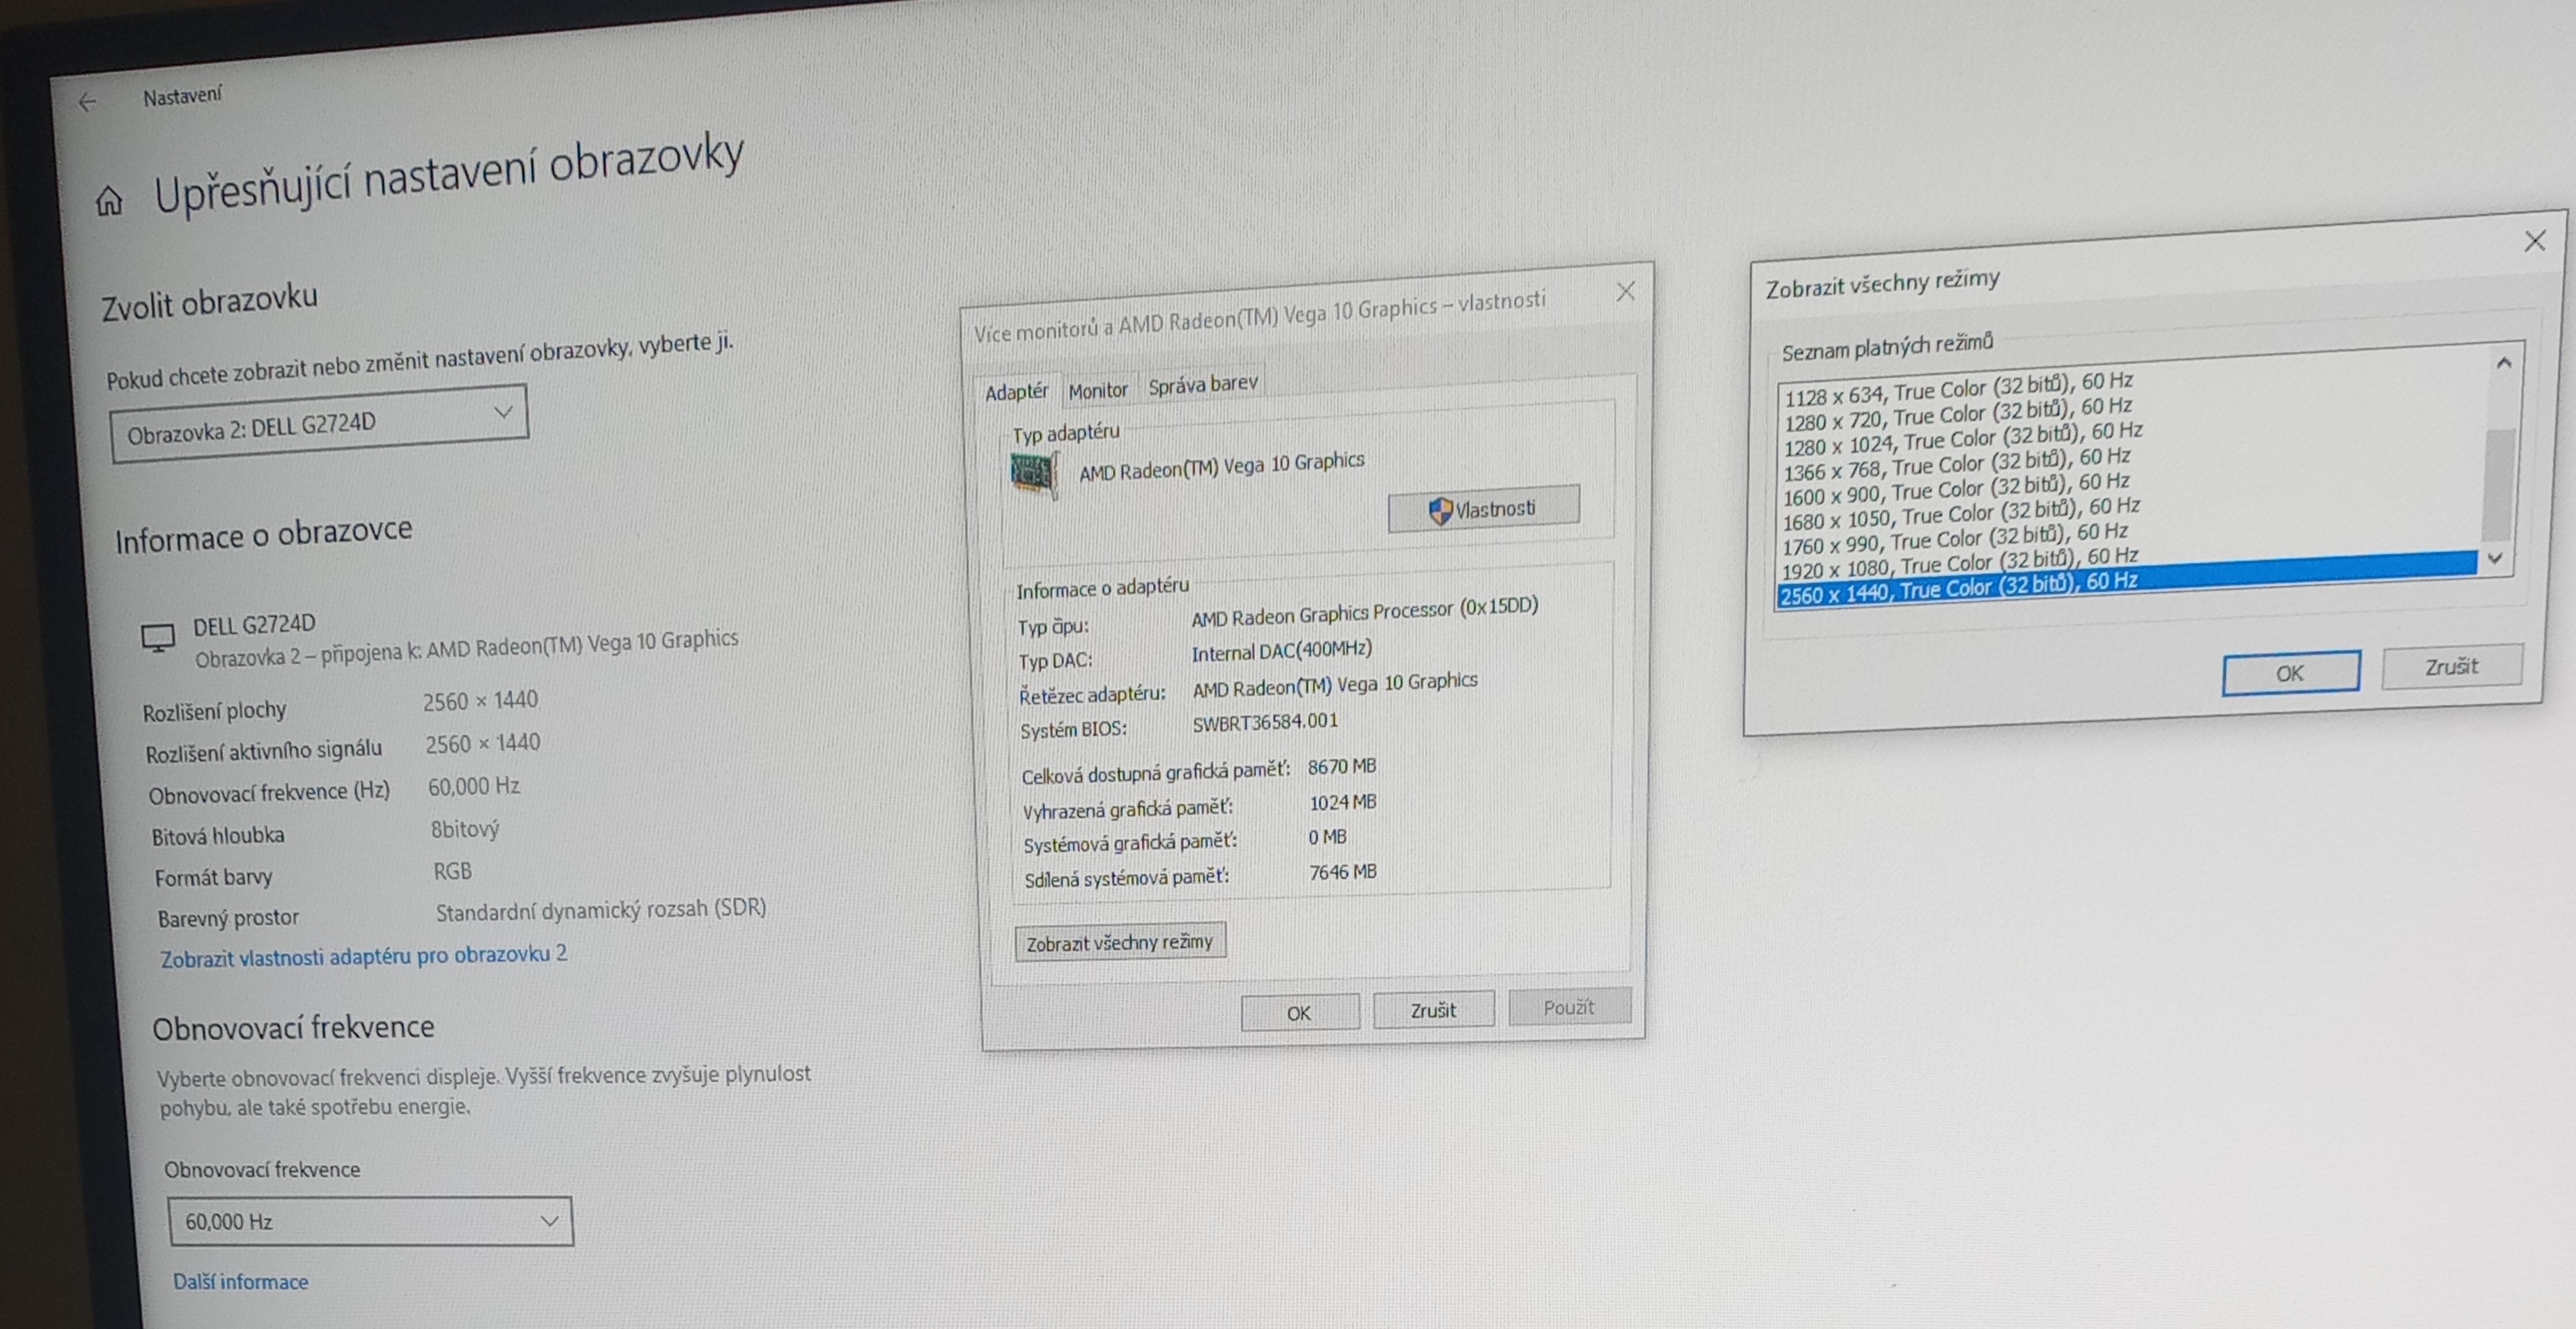Open the Správa barev tab
Viewport: 2576px width, 1329px height.
point(1202,385)
